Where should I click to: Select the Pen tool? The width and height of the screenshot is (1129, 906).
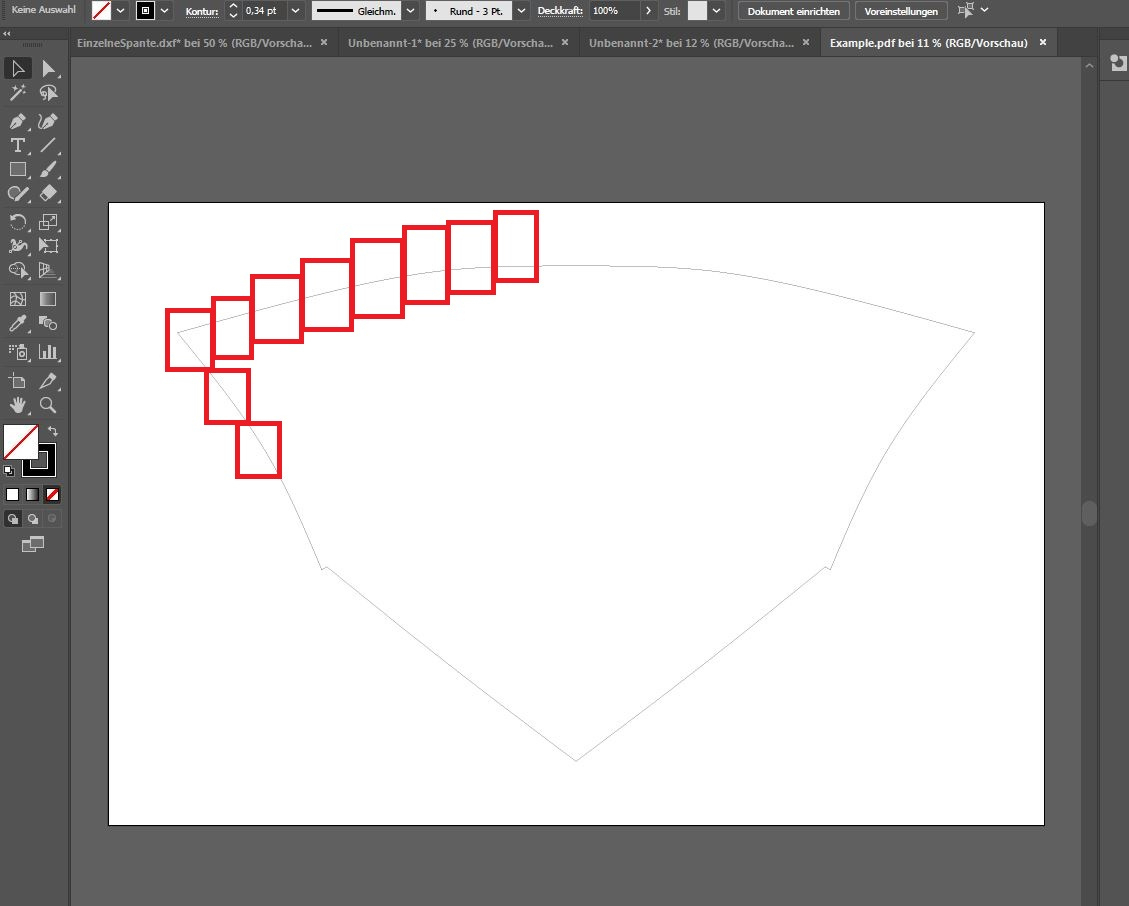tap(17, 121)
